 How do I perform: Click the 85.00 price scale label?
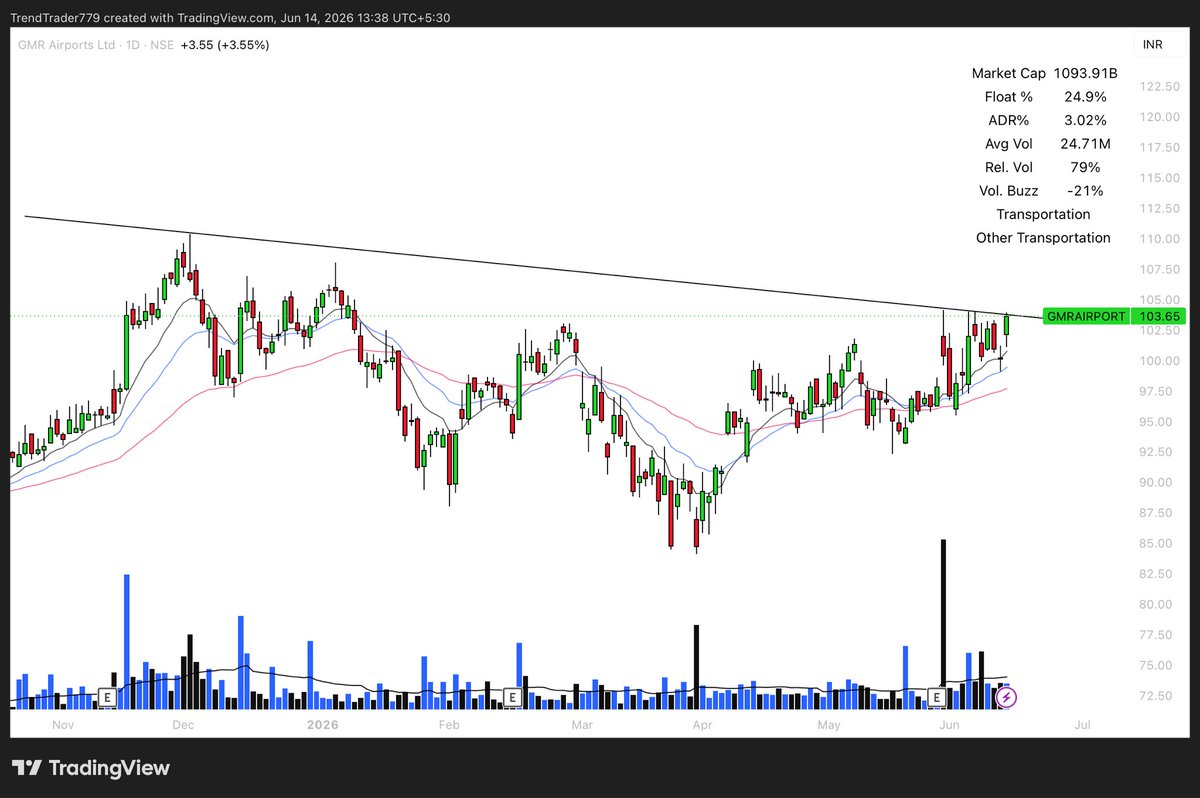(x=1155, y=544)
